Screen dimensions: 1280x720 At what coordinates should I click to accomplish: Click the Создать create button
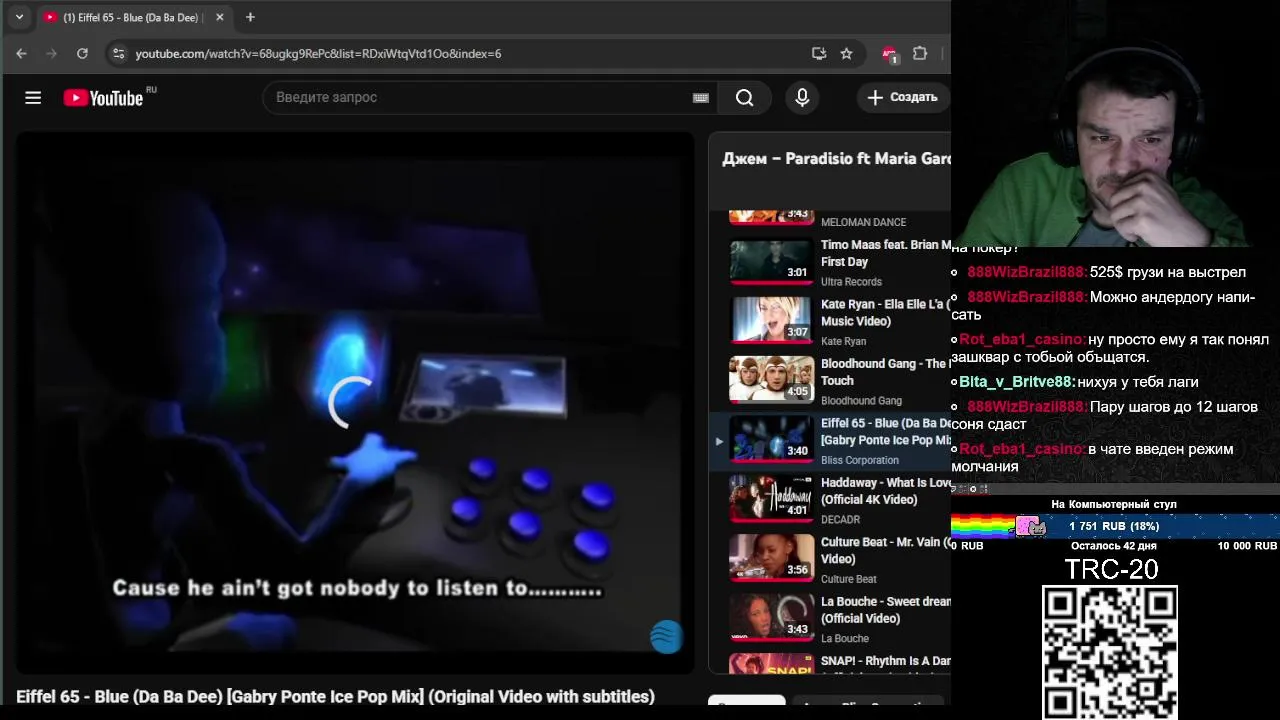(902, 97)
